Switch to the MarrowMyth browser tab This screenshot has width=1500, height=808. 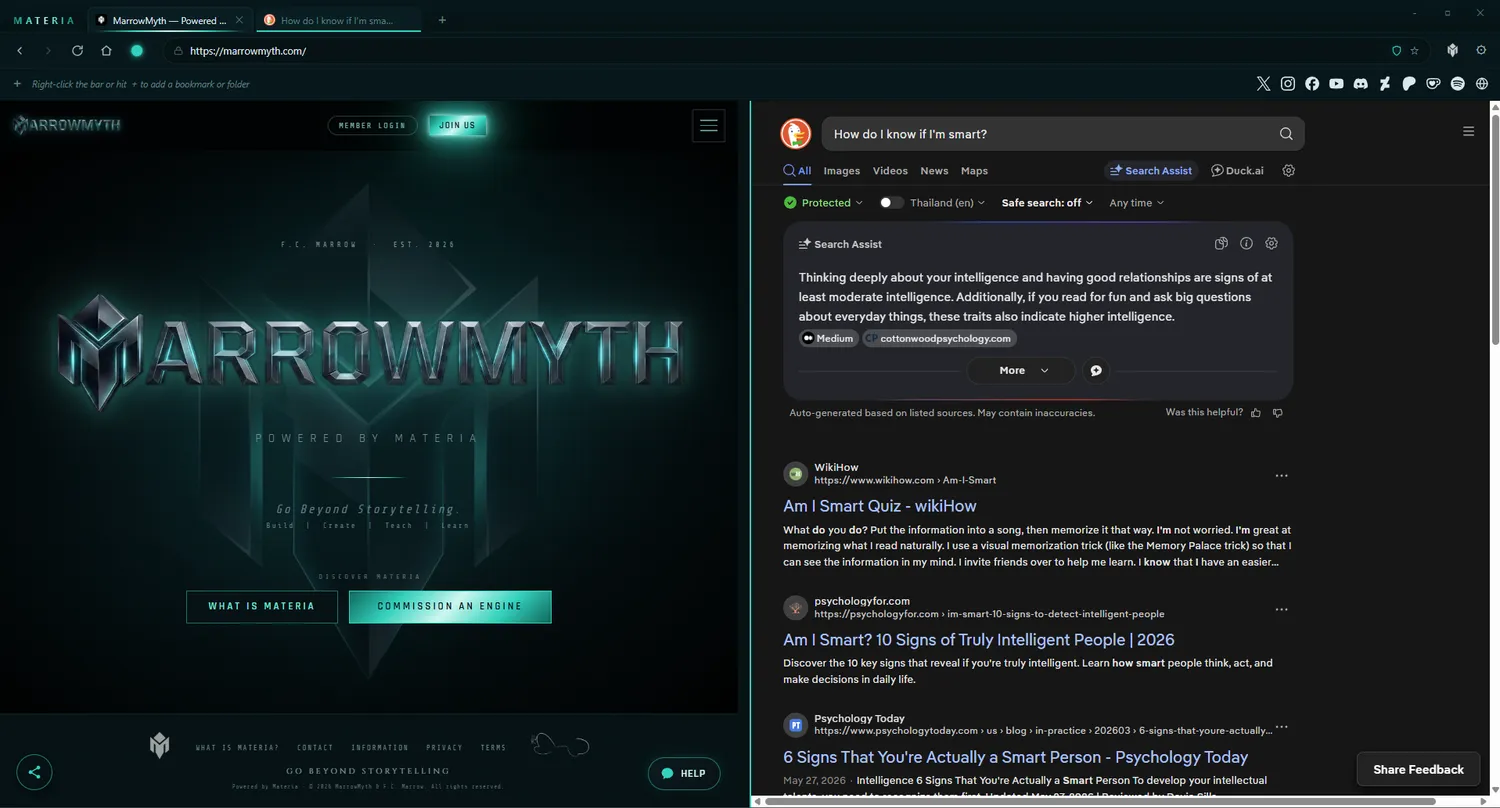click(x=169, y=20)
